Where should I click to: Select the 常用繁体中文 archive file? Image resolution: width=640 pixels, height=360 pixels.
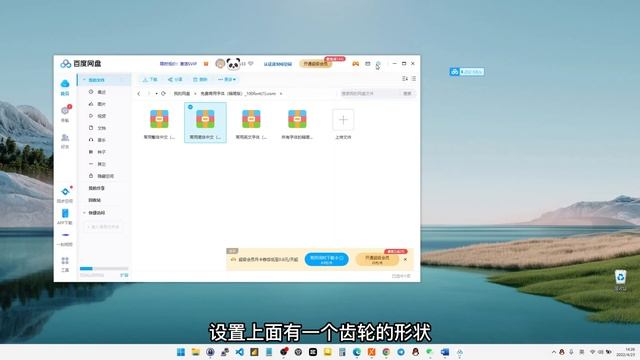tap(159, 124)
